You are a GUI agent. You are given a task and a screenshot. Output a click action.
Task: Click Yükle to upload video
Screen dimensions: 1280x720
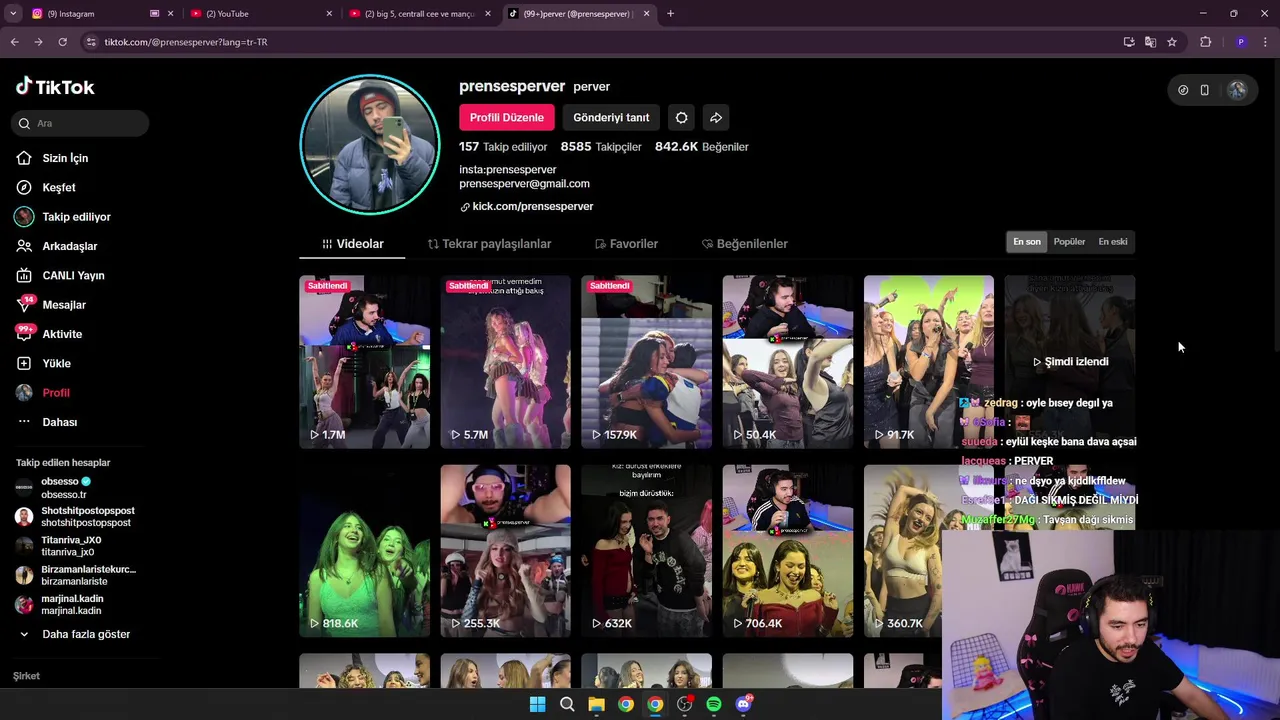pyautogui.click(x=56, y=363)
